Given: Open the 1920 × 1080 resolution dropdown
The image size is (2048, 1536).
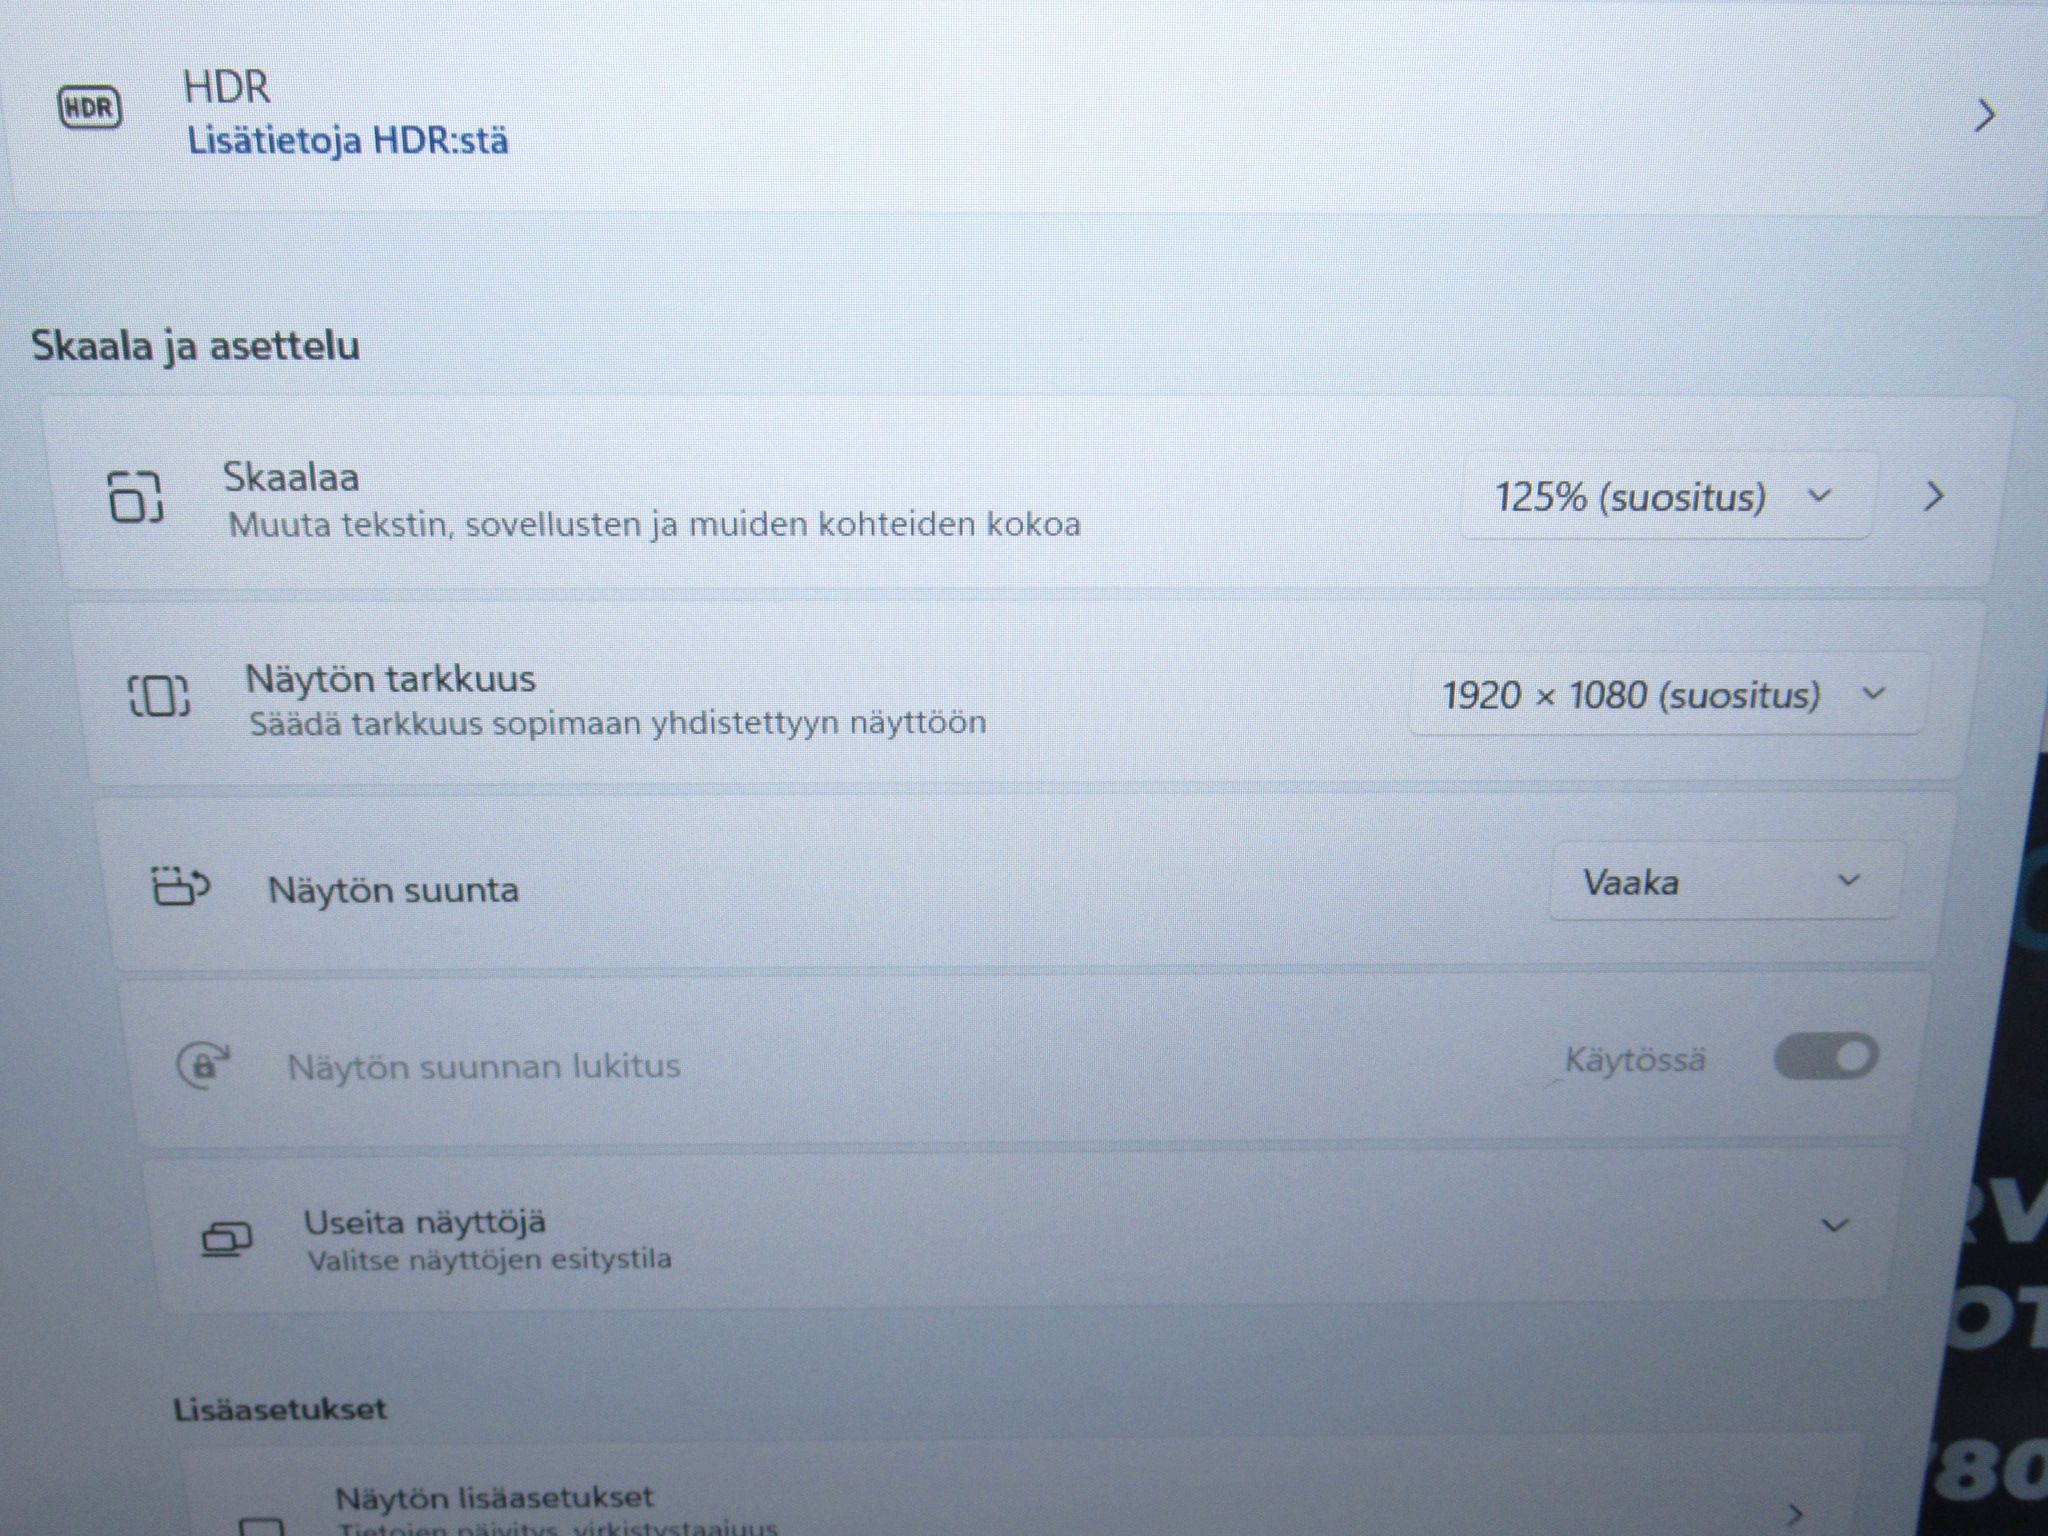Looking at the screenshot, I should 1666,694.
